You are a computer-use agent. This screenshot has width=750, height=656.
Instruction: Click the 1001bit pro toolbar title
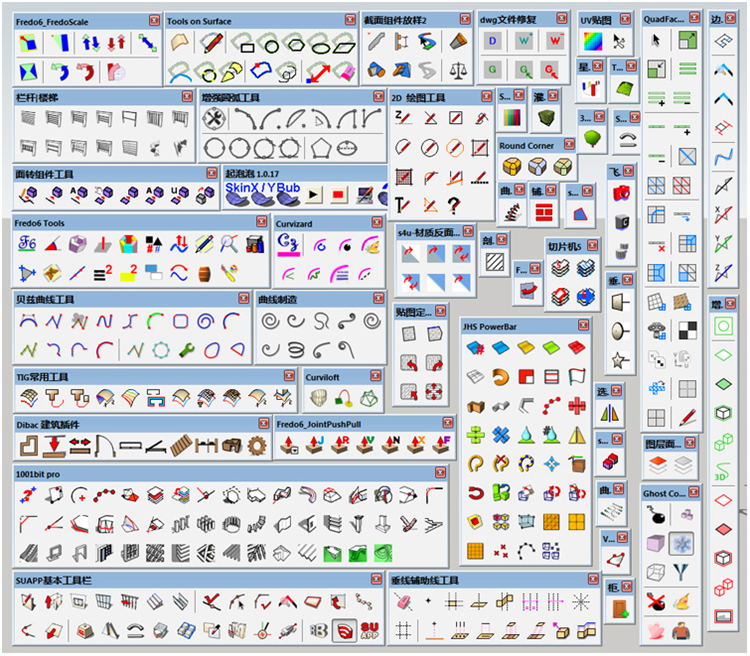38,474
